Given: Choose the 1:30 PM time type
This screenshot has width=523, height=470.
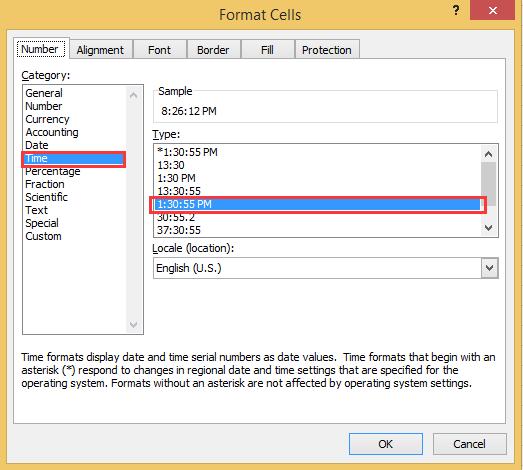Looking at the screenshot, I should tap(318, 178).
